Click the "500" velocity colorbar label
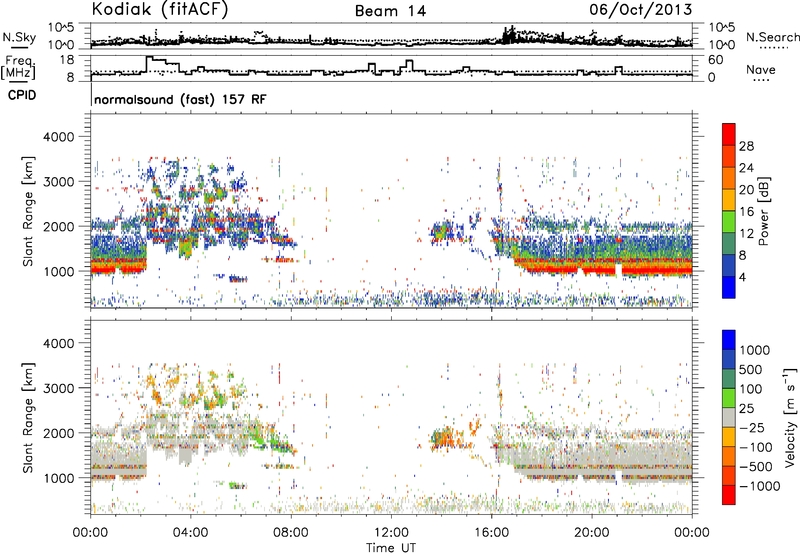800x554 pixels. pos(751,370)
